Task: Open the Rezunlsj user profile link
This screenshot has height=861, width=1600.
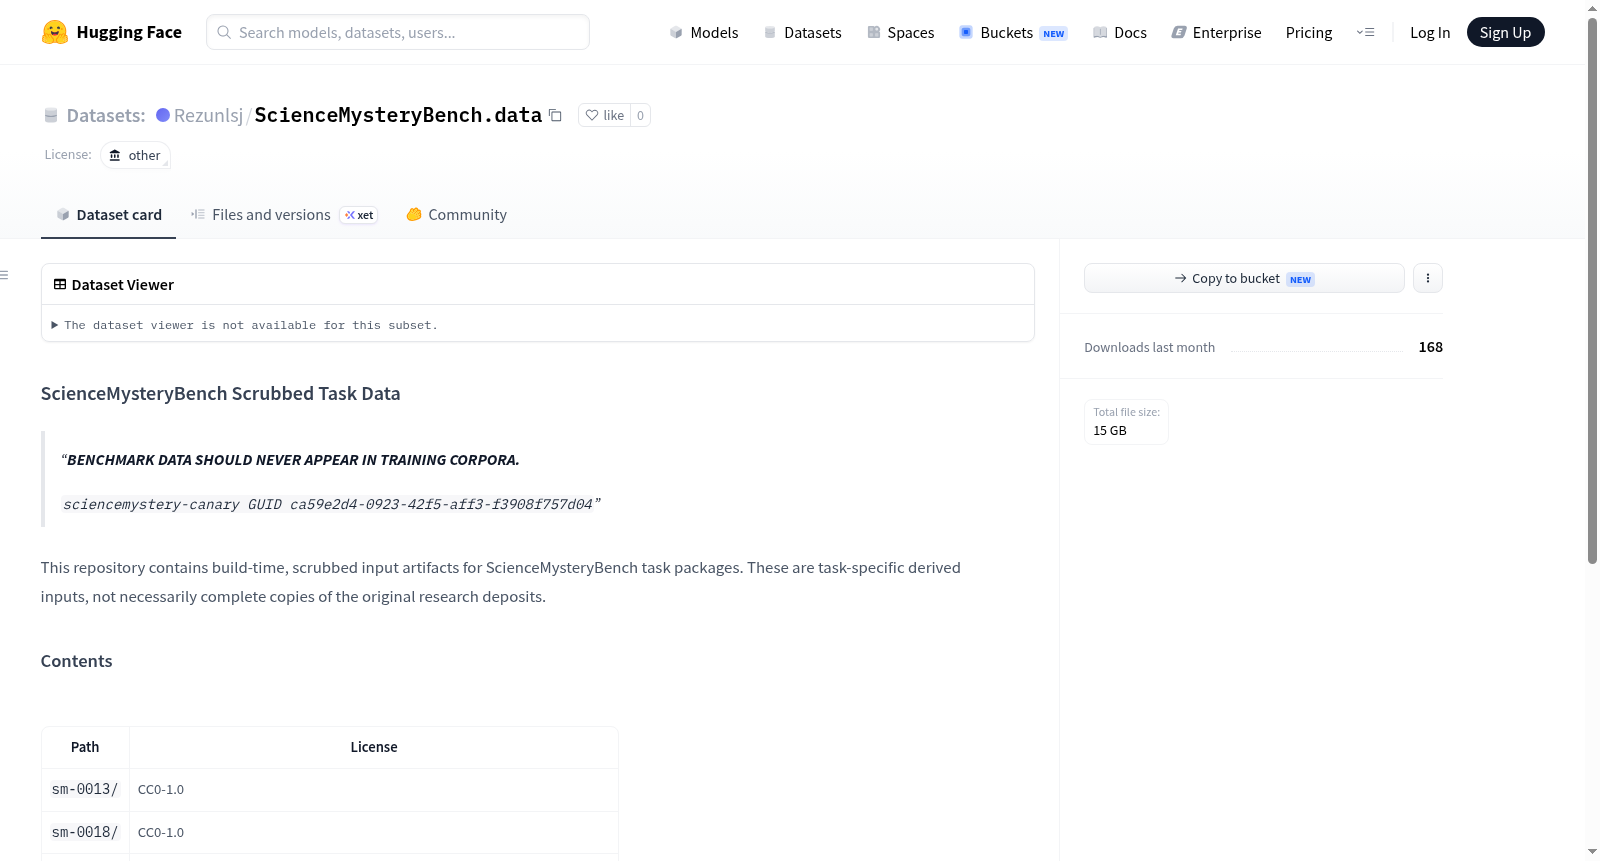Action: (208, 115)
